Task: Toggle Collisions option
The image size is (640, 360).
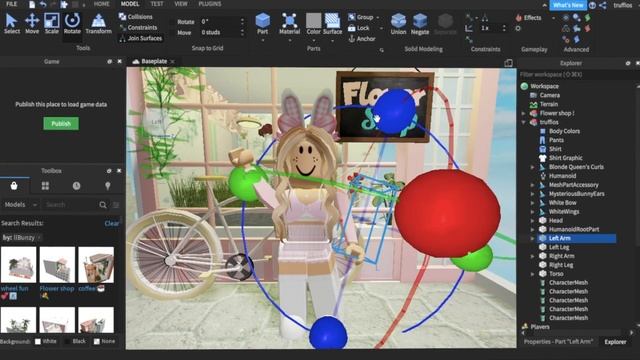Action: pos(136,17)
